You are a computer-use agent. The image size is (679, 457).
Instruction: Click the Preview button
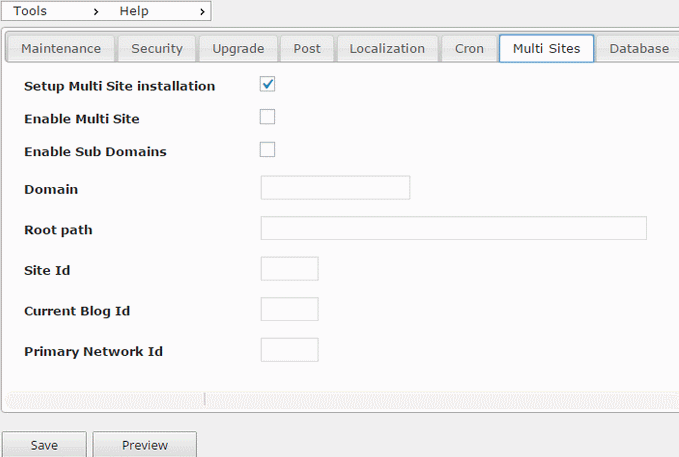(145, 445)
